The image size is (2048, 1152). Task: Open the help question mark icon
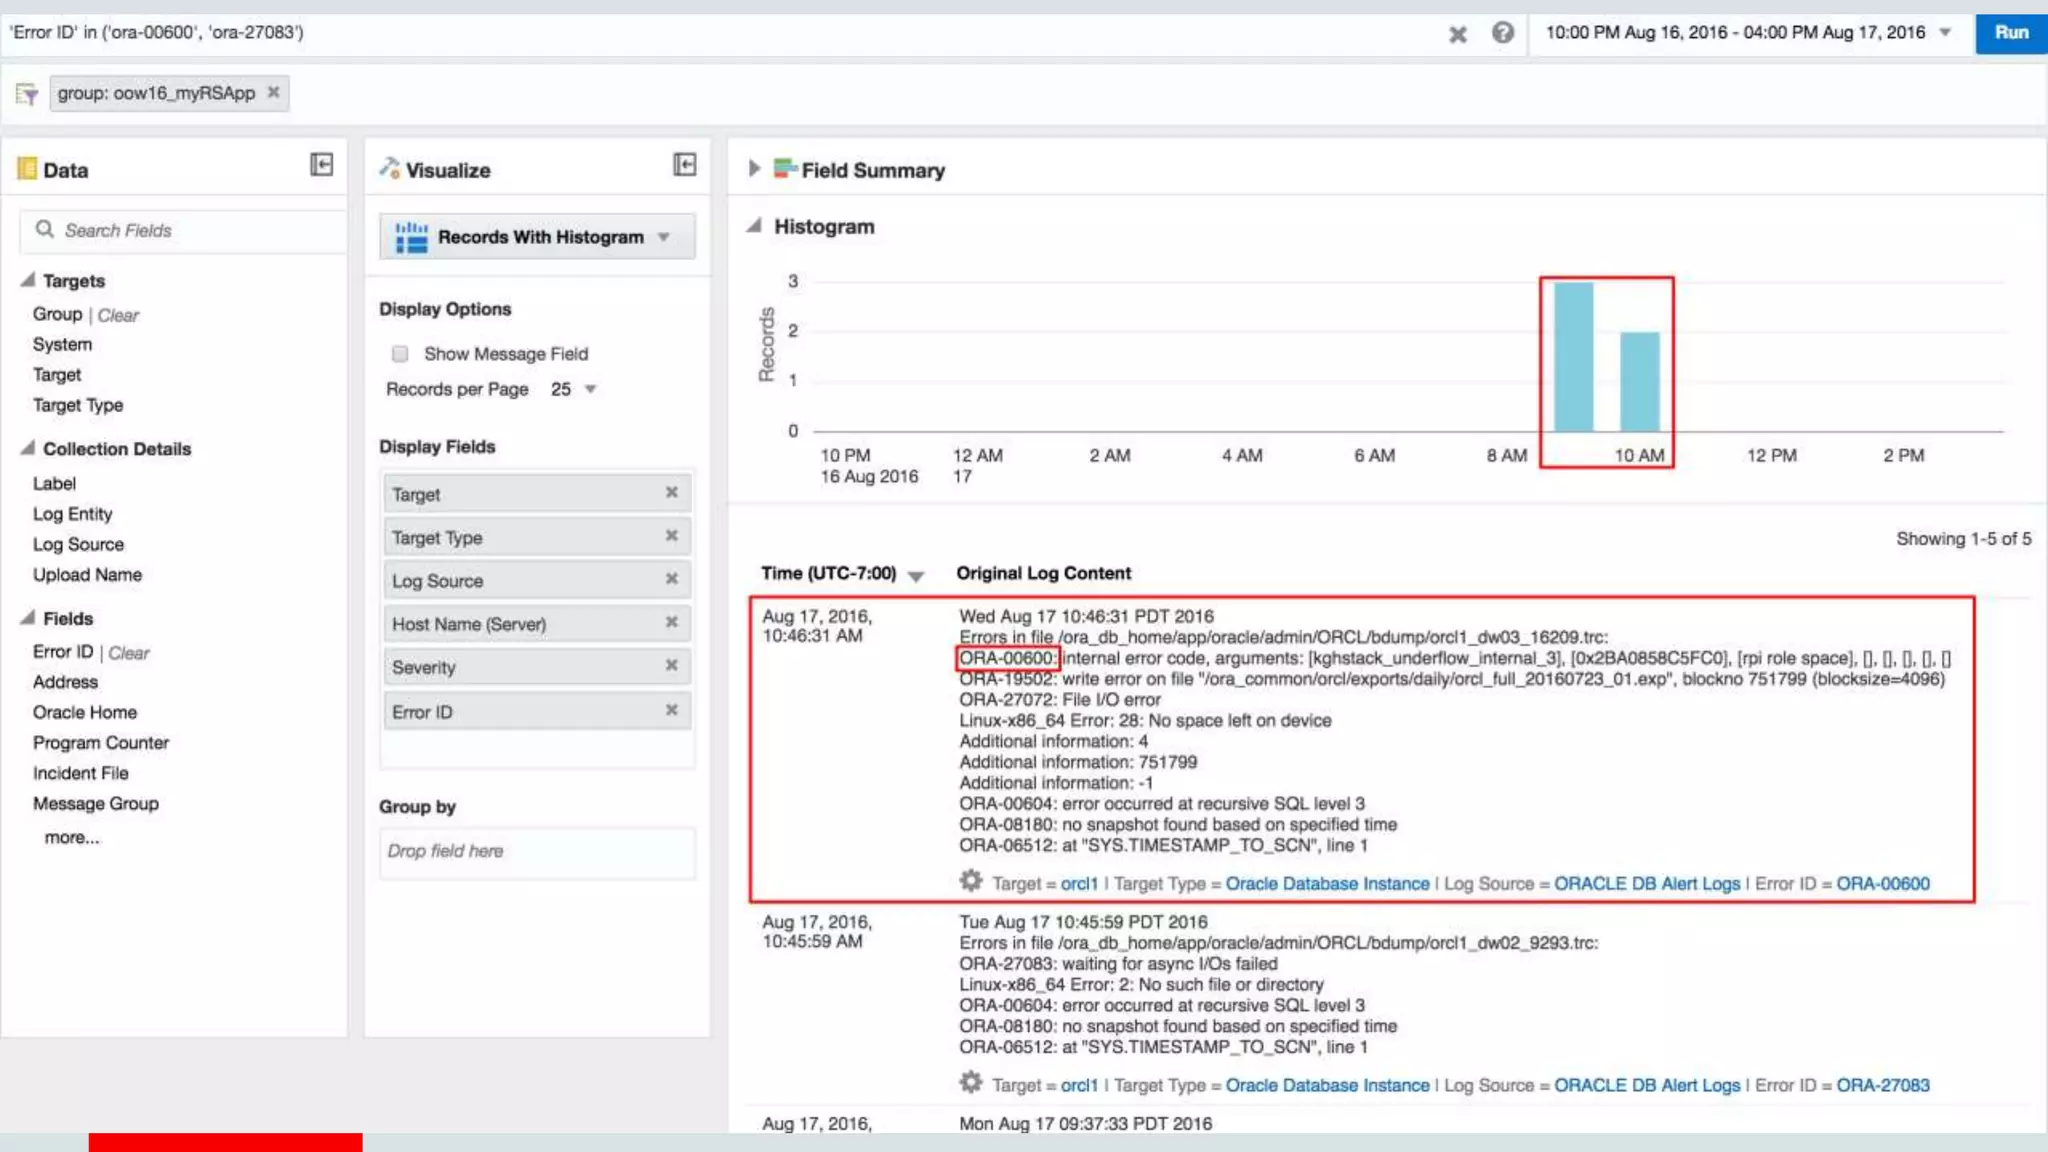tap(1502, 33)
